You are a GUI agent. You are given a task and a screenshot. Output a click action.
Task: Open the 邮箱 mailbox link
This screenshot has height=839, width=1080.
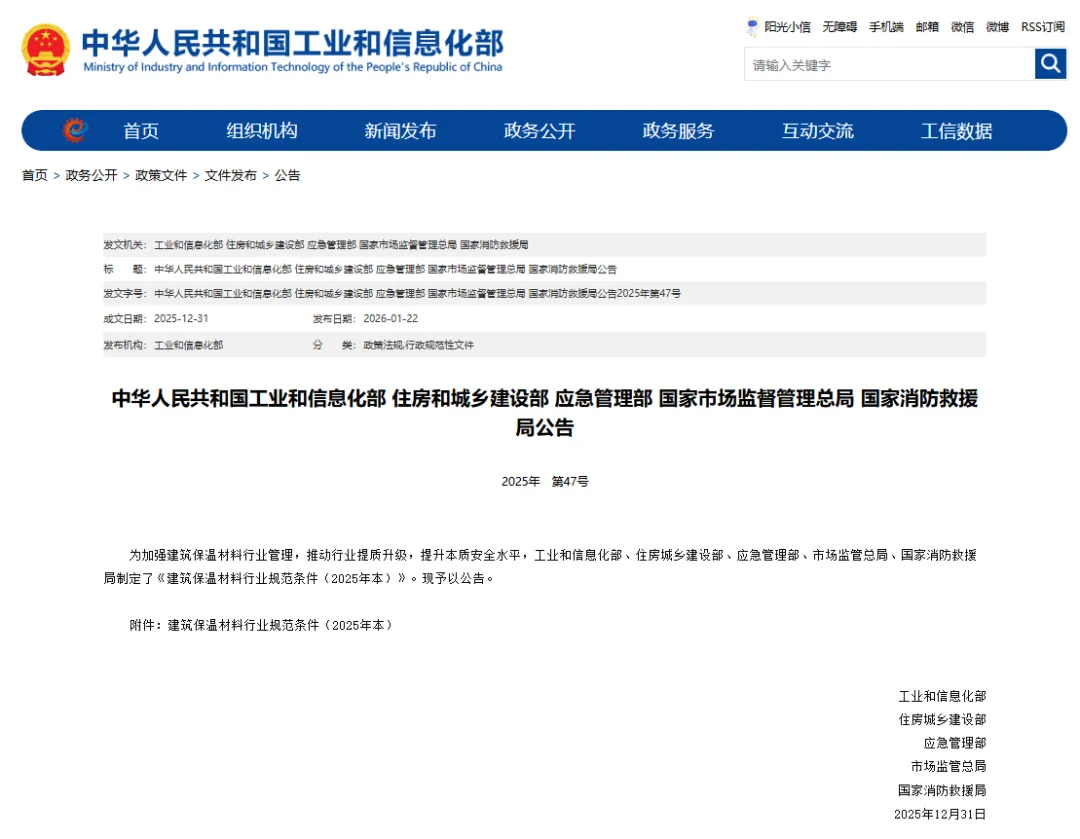click(927, 27)
